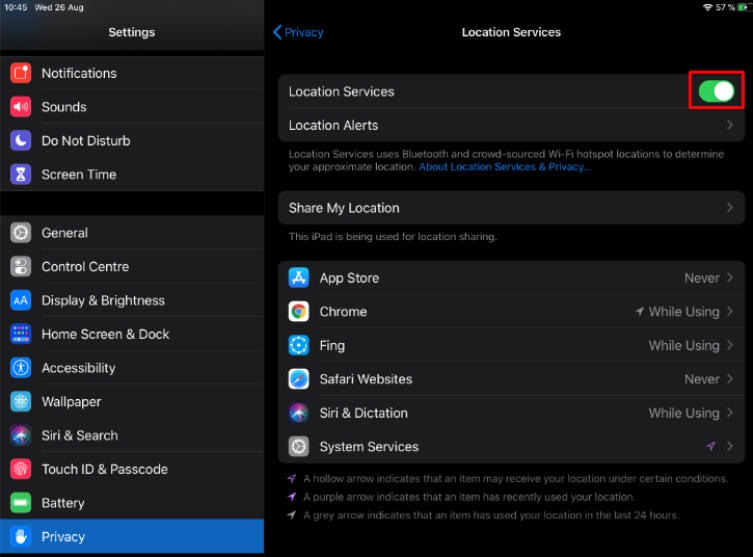Tap the Sounds speaker icon
This screenshot has height=557, width=753.
click(21, 107)
